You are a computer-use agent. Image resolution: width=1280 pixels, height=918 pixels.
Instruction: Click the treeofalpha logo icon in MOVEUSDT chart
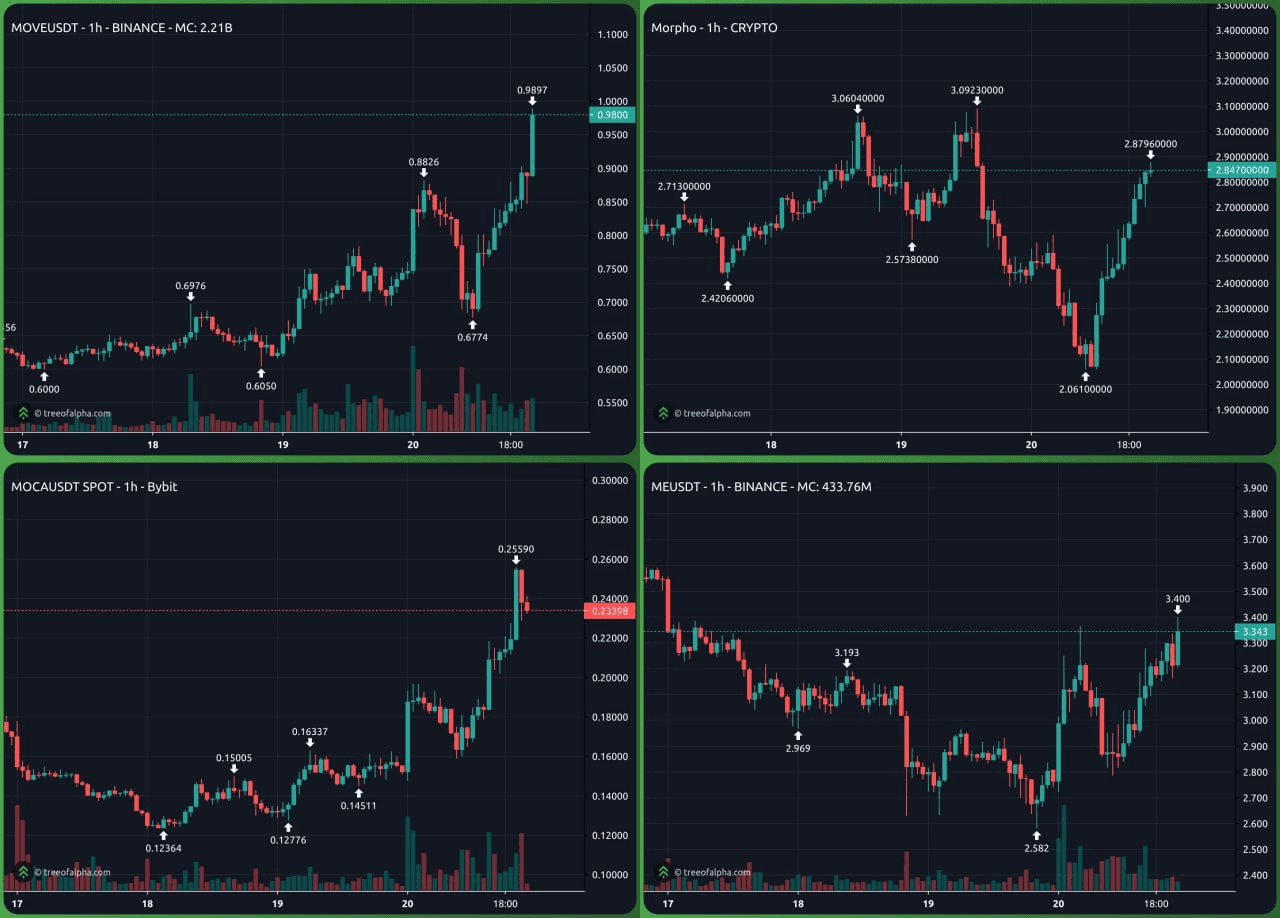(23, 412)
